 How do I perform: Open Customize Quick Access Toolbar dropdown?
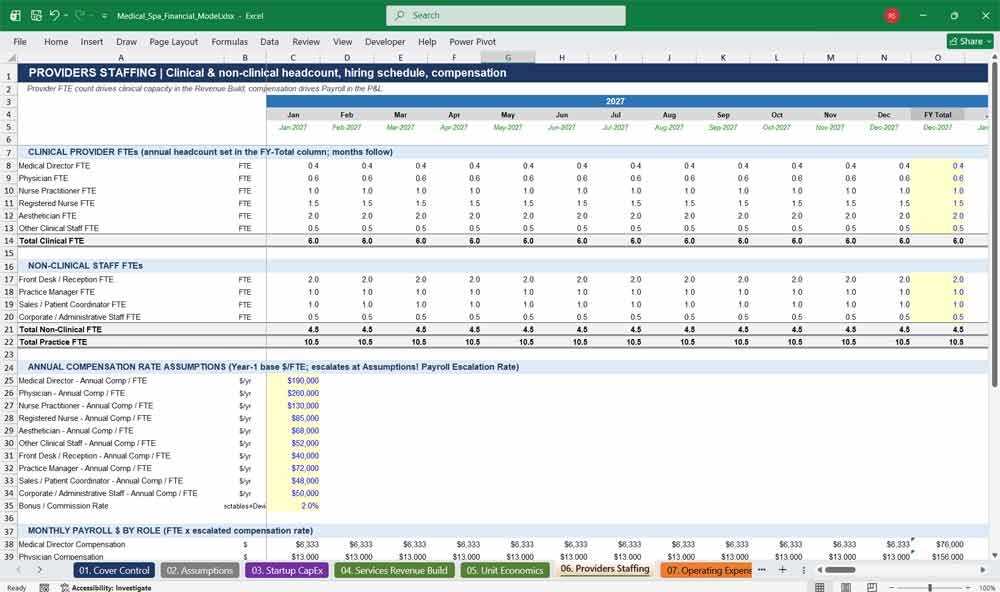pyautogui.click(x=104, y=16)
